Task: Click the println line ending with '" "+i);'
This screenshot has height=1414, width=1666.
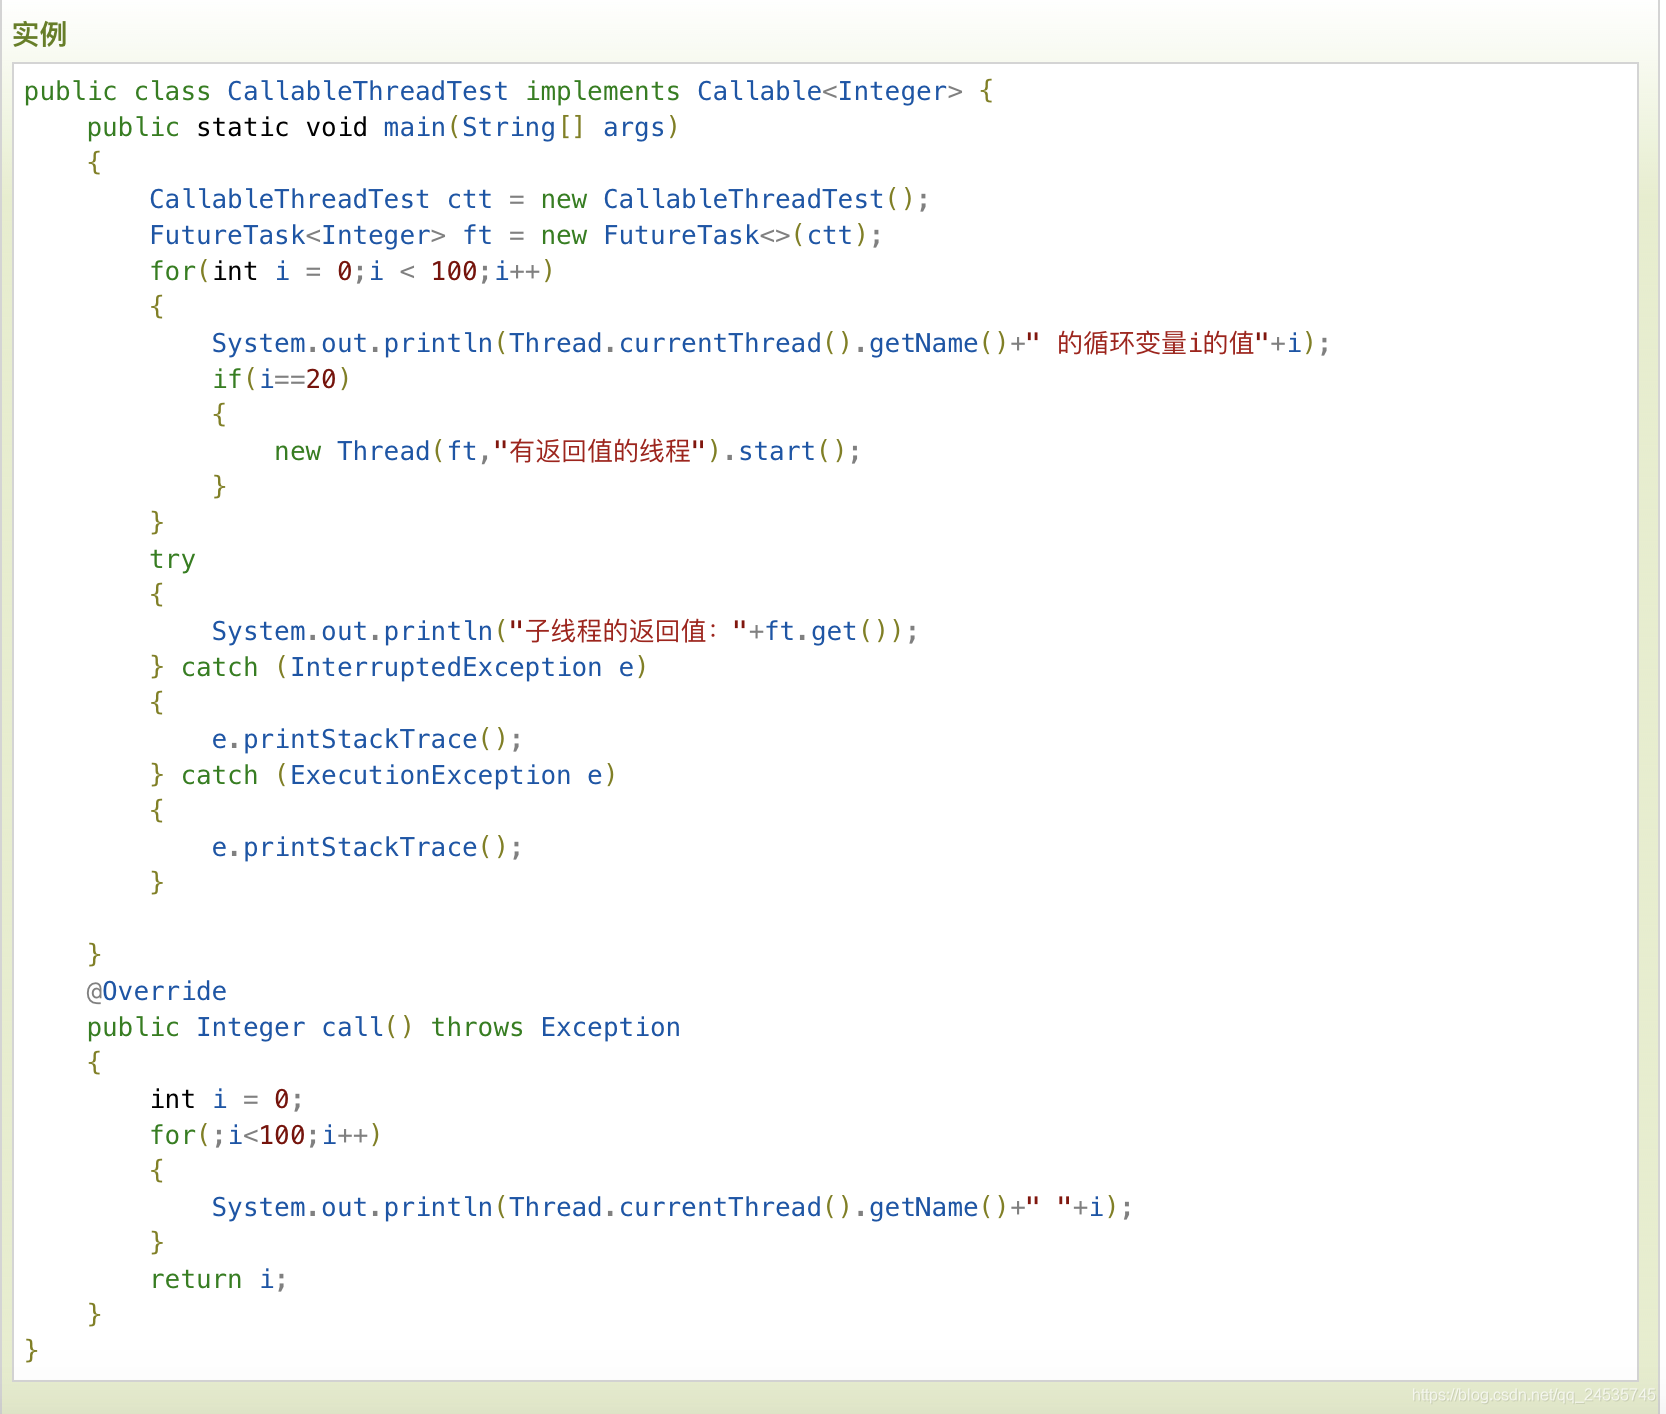Action: pyautogui.click(x=672, y=1208)
